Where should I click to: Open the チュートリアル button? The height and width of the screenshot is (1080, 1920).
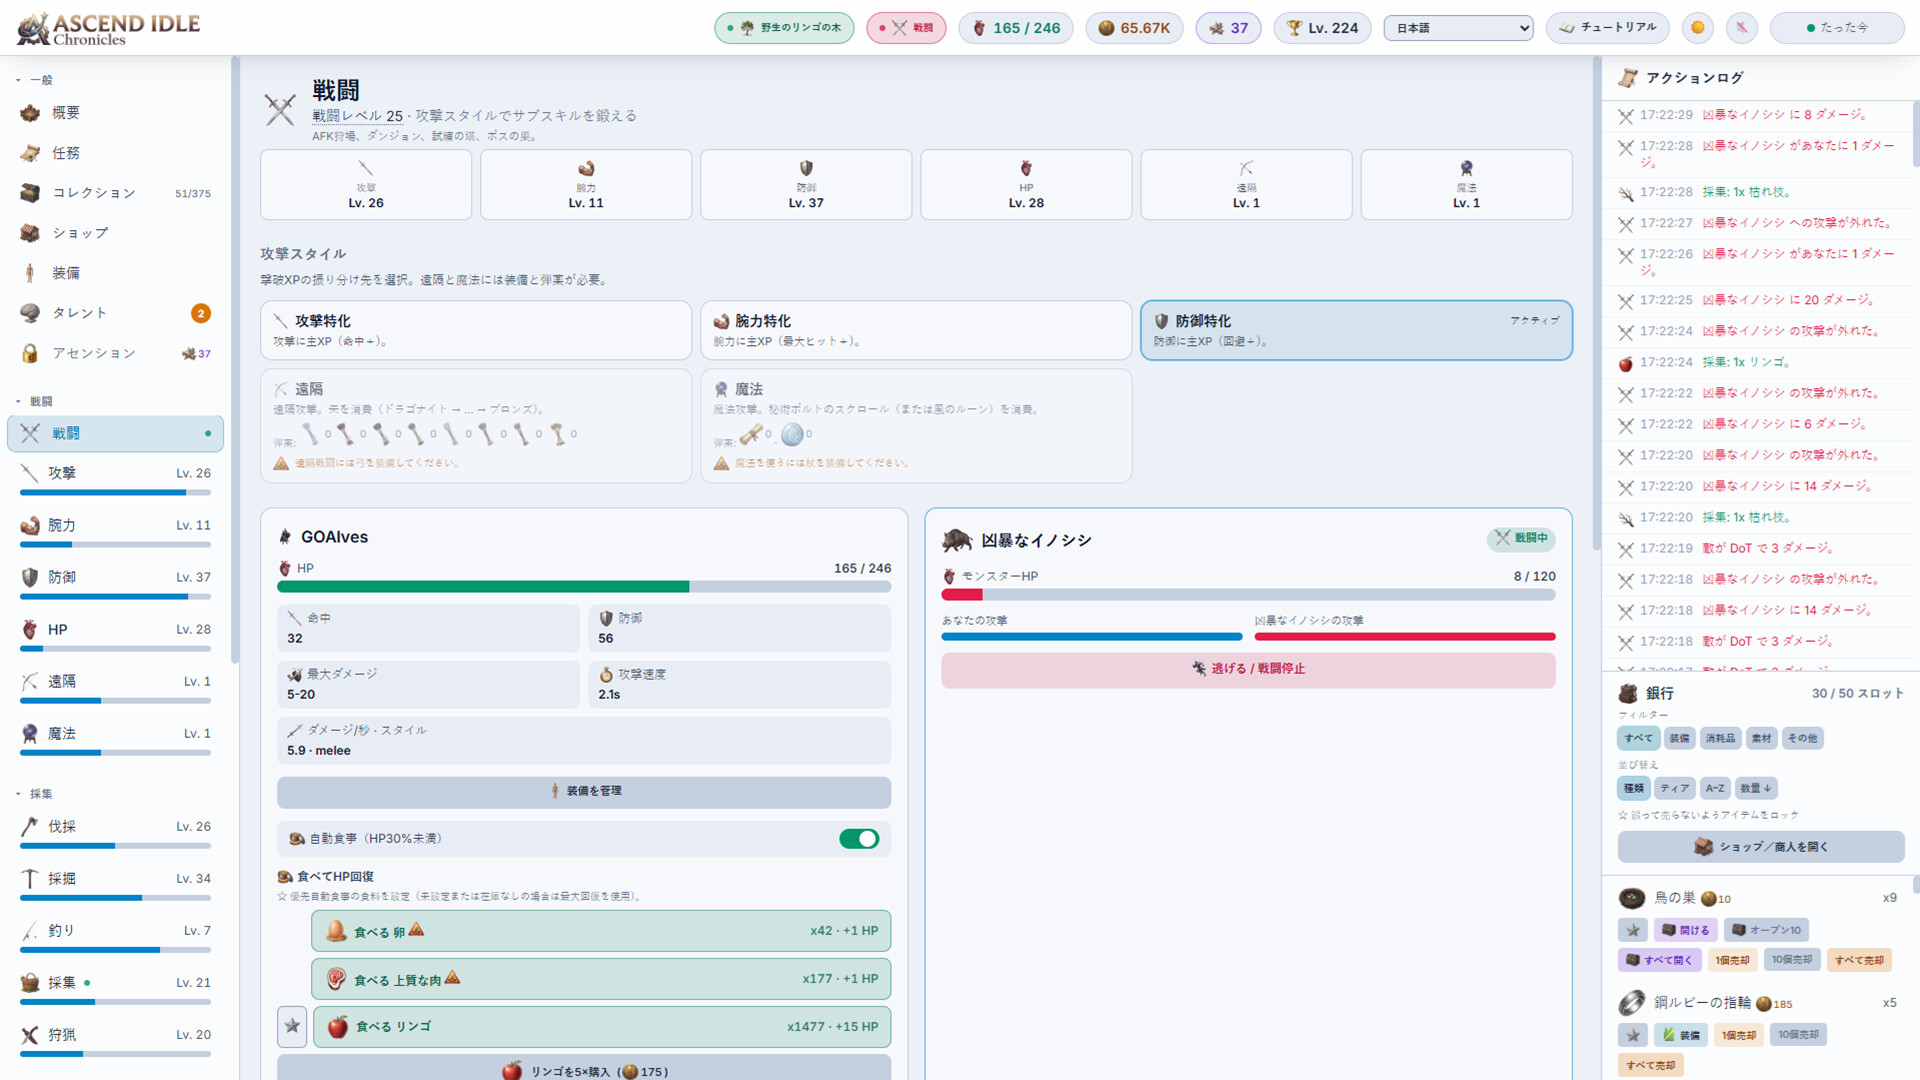(1608, 28)
